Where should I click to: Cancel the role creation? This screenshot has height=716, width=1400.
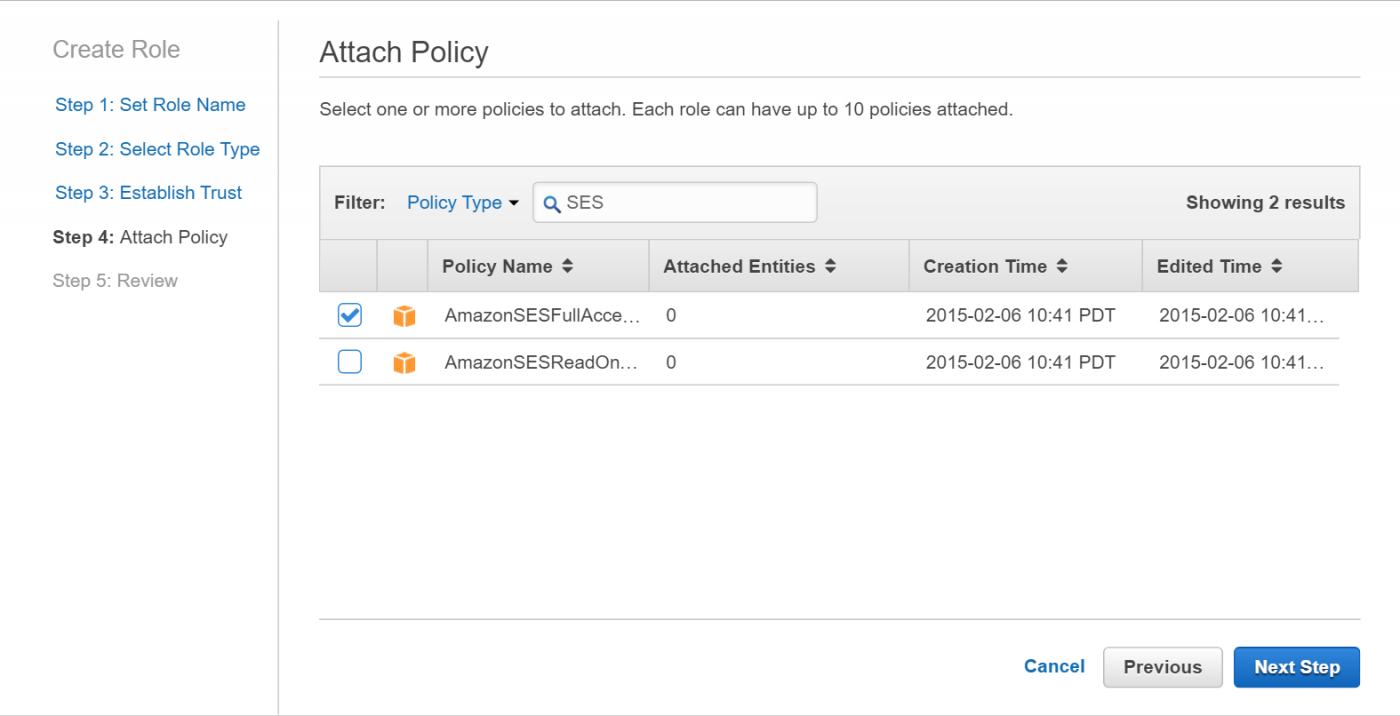tap(1054, 666)
